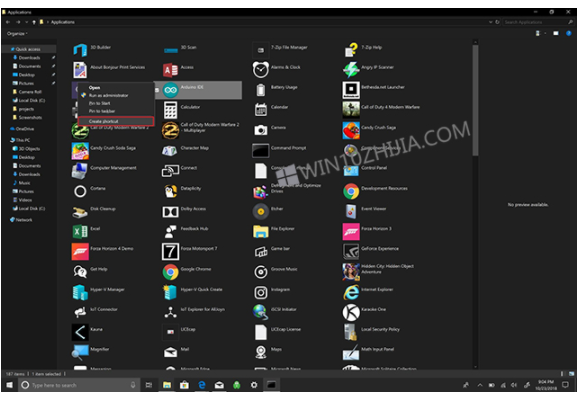The width and height of the screenshot is (578, 399).
Task: Select the Access app icon
Action: coord(170,70)
